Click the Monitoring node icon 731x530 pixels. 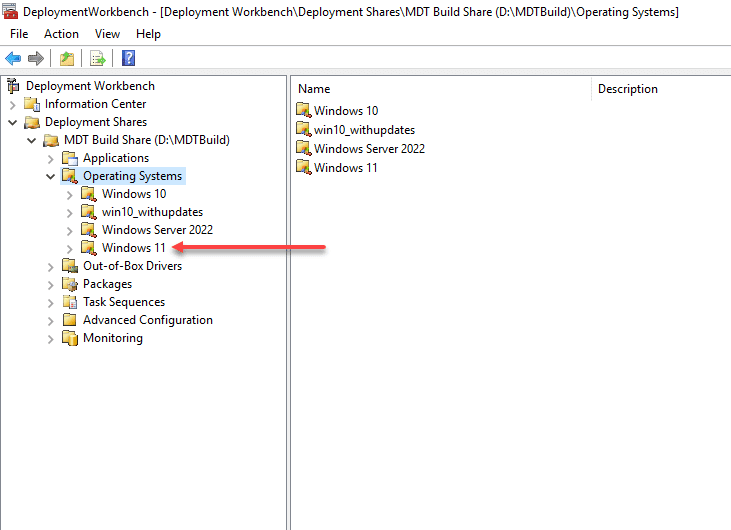pos(70,338)
